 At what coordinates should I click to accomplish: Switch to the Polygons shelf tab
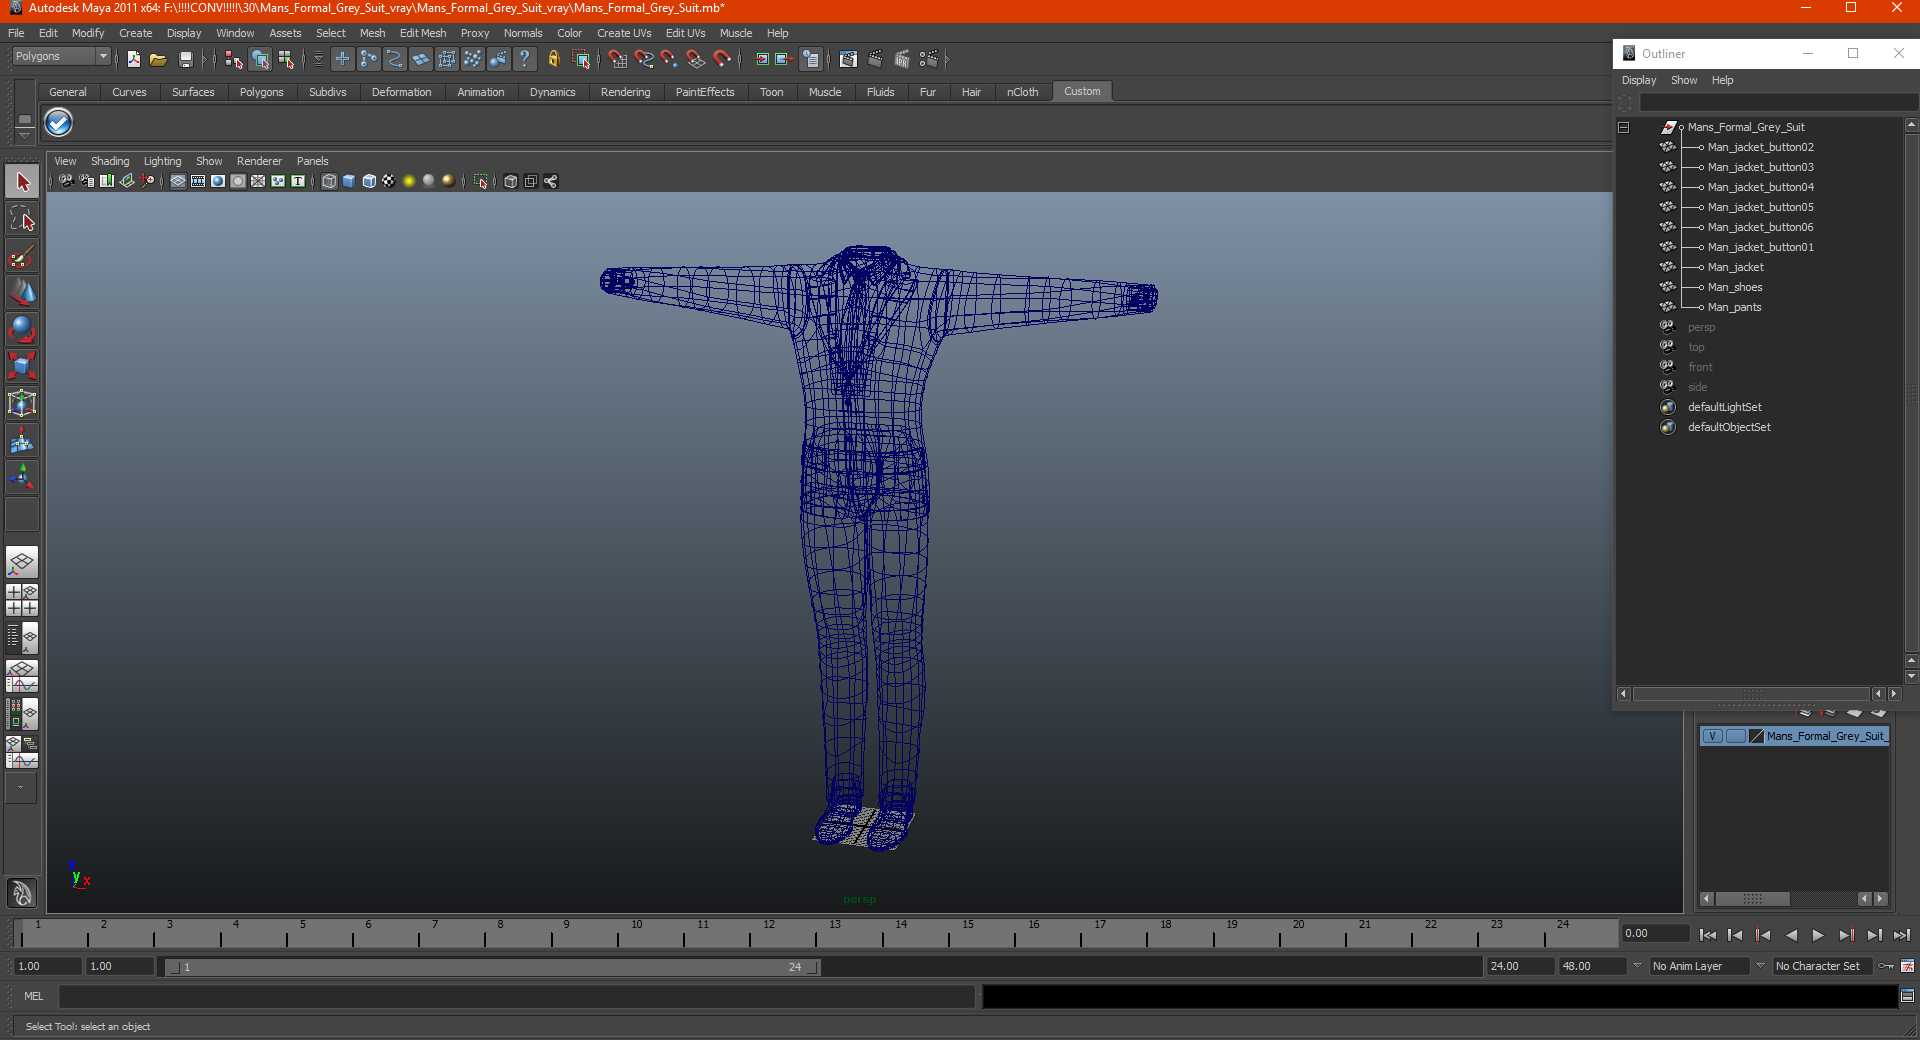click(x=261, y=92)
